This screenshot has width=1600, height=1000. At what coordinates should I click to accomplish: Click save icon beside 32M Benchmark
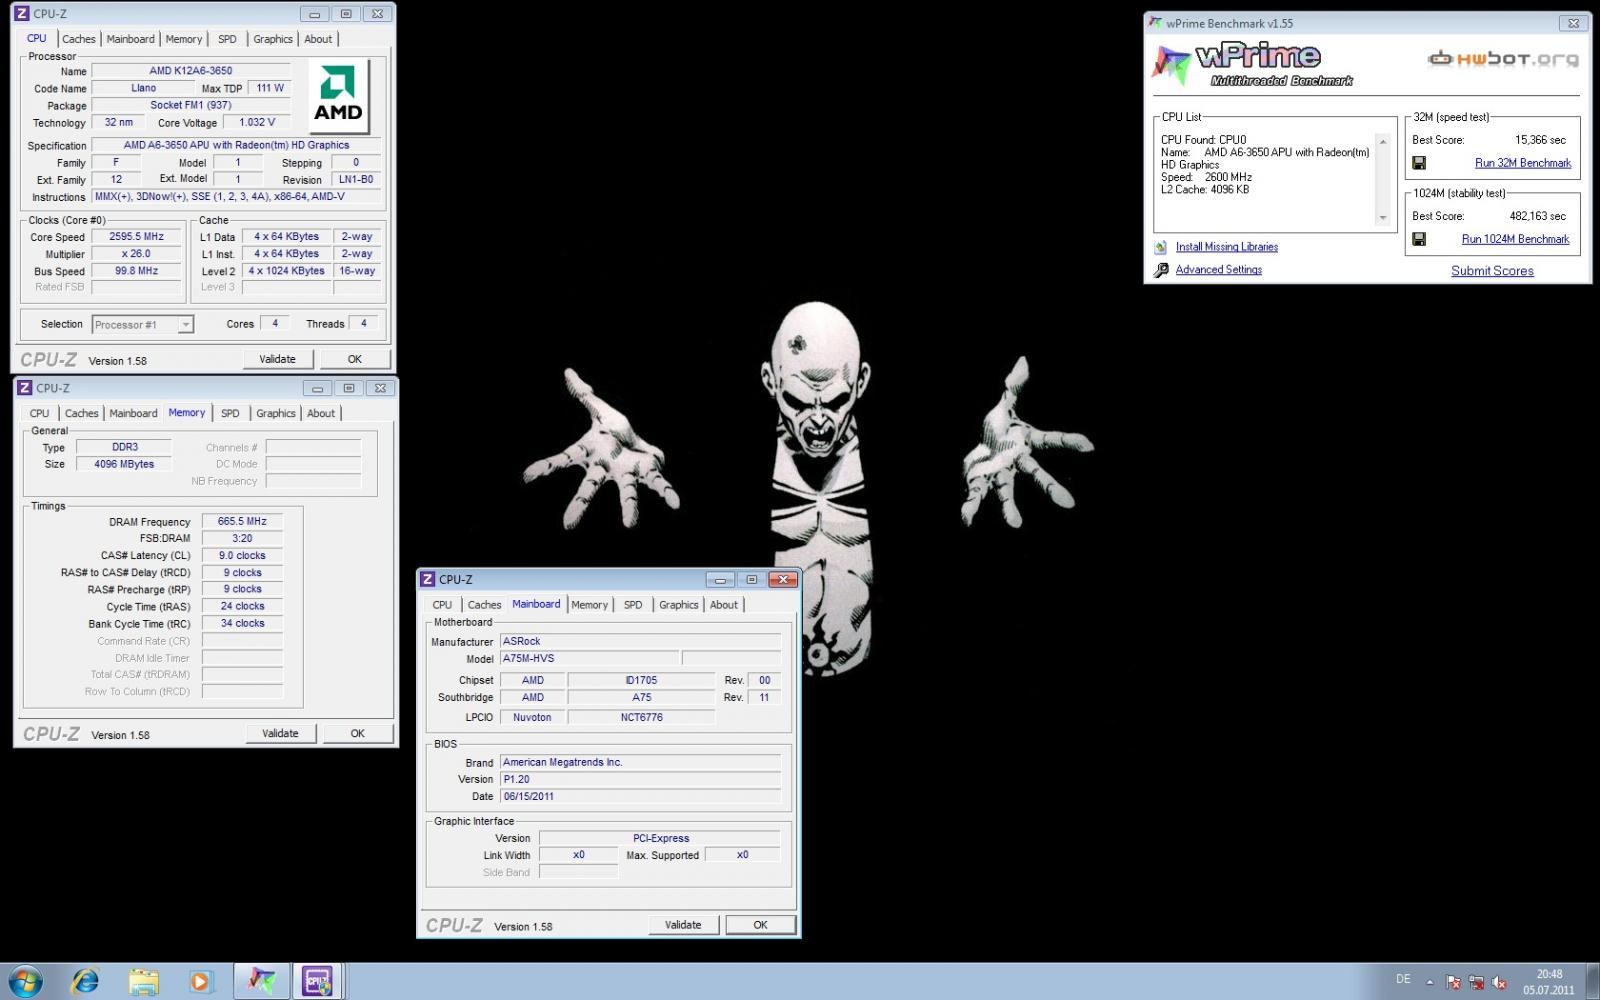1419,163
